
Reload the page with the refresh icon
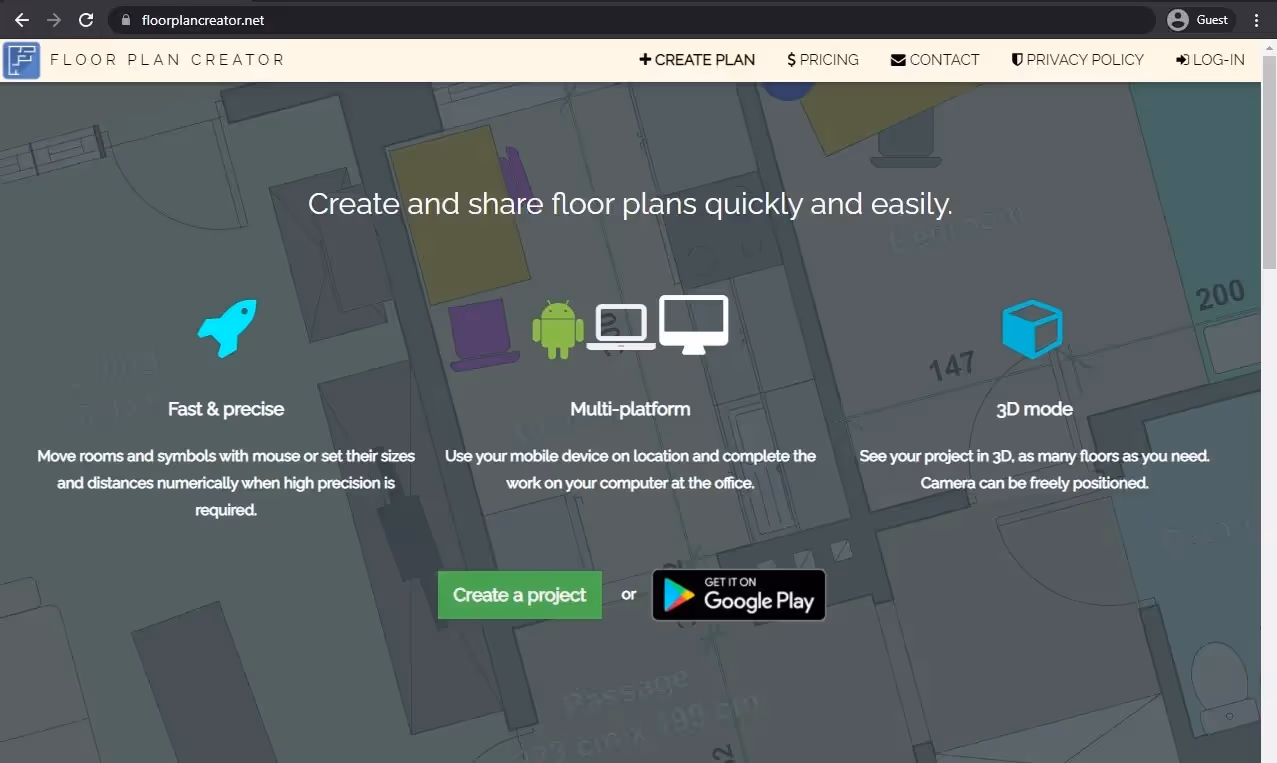pos(86,20)
